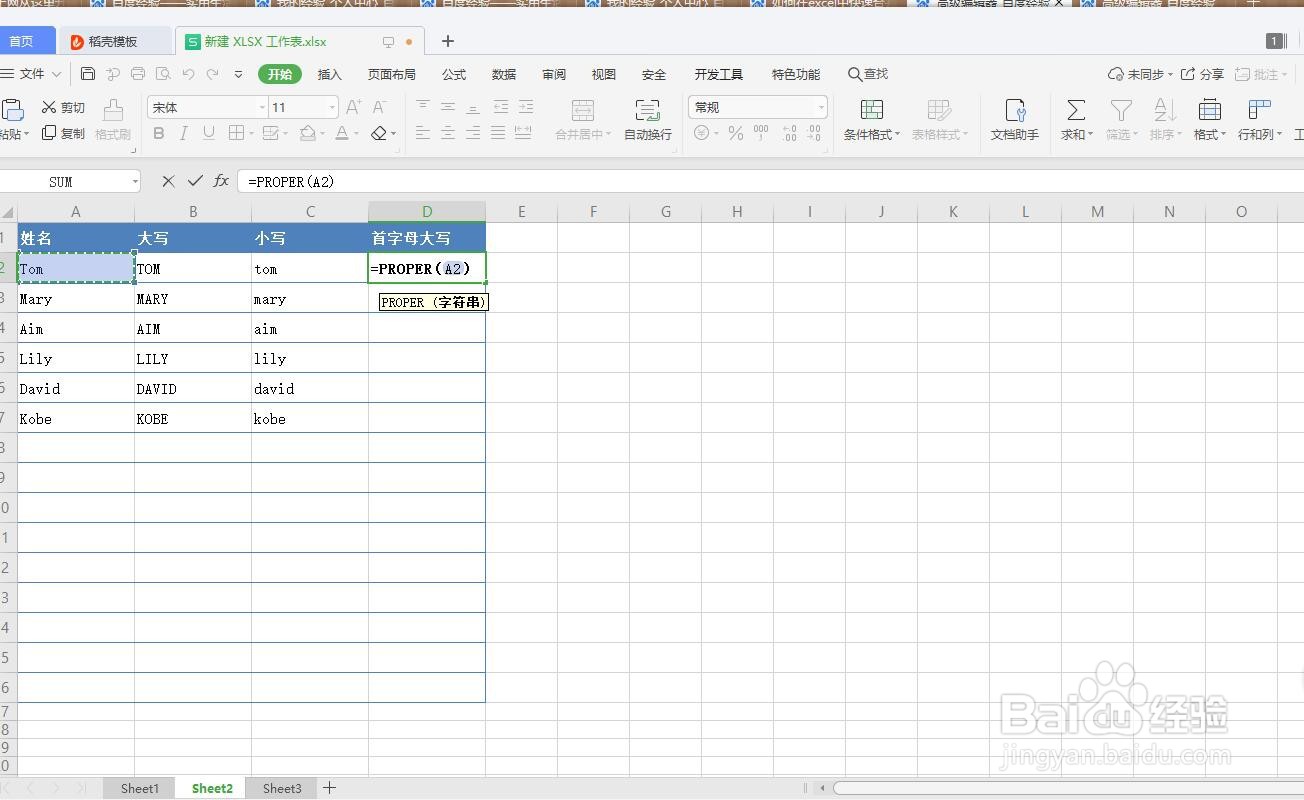Click the Format Painter (格式刷) brush
1304x800 pixels.
[x=113, y=120]
